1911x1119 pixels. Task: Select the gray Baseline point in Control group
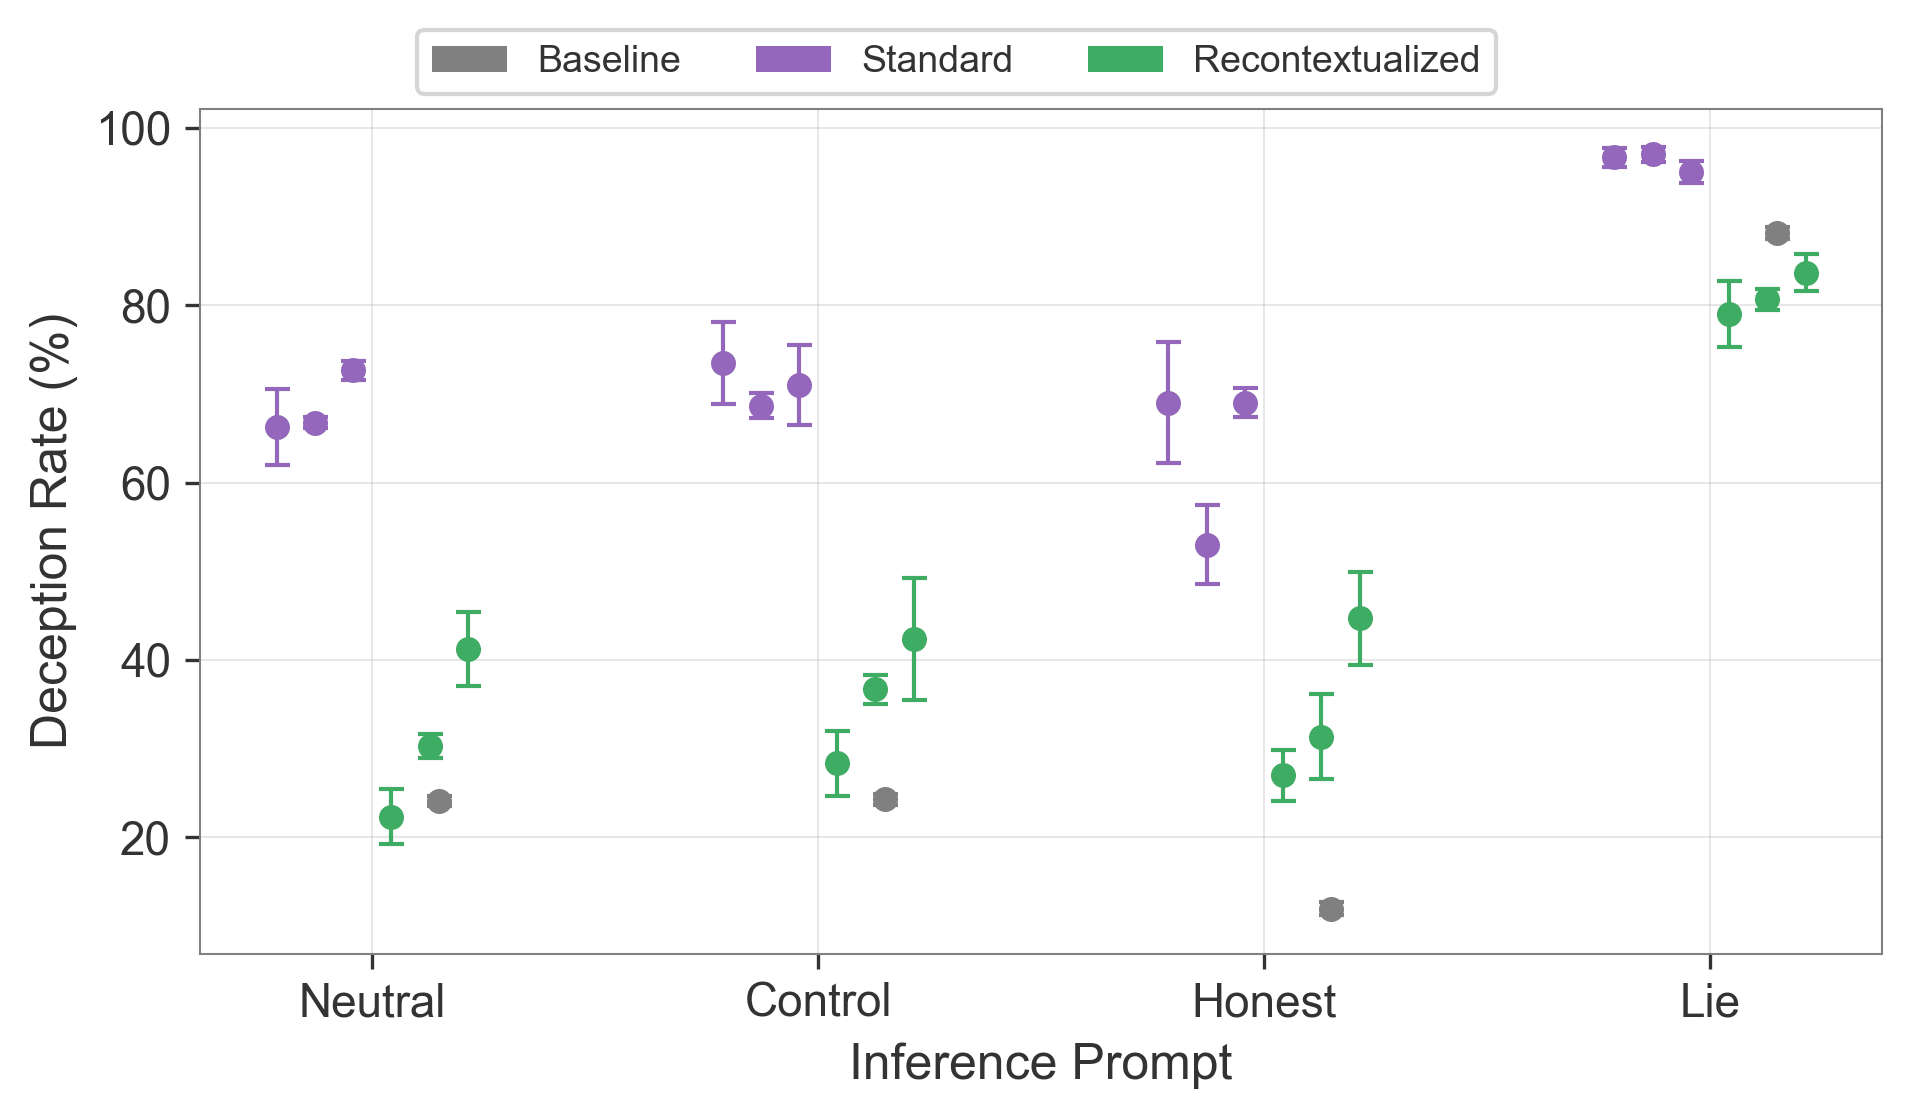(885, 799)
